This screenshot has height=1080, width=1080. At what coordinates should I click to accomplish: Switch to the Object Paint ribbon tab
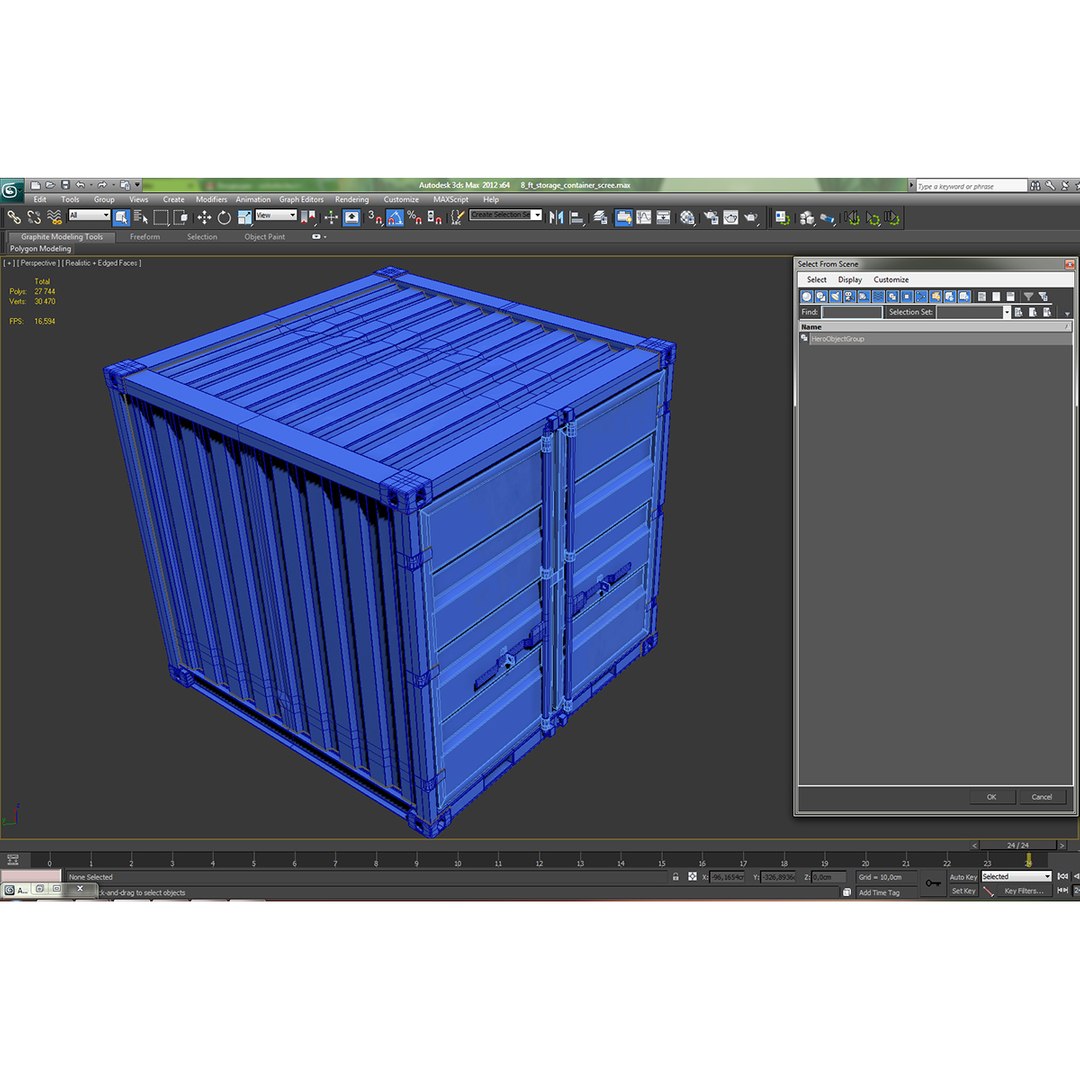pos(264,237)
